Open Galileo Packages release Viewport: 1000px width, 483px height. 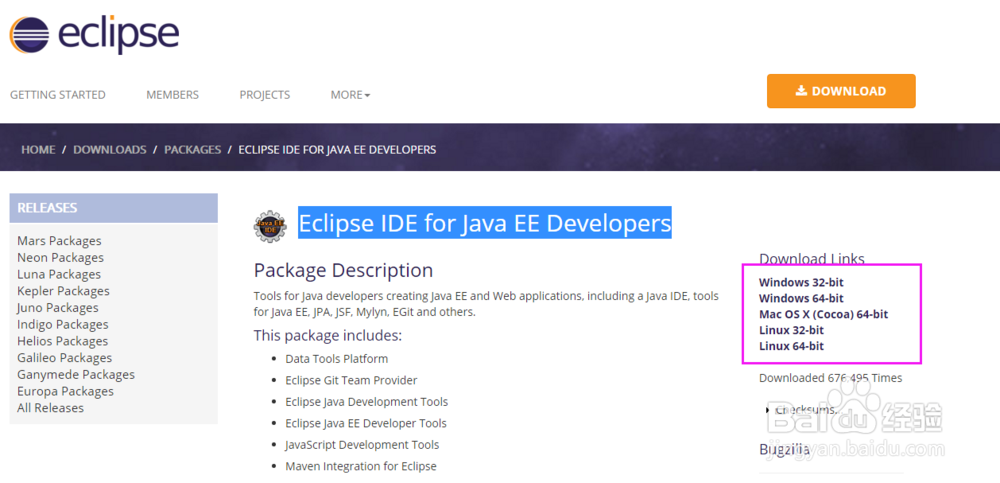pos(64,357)
